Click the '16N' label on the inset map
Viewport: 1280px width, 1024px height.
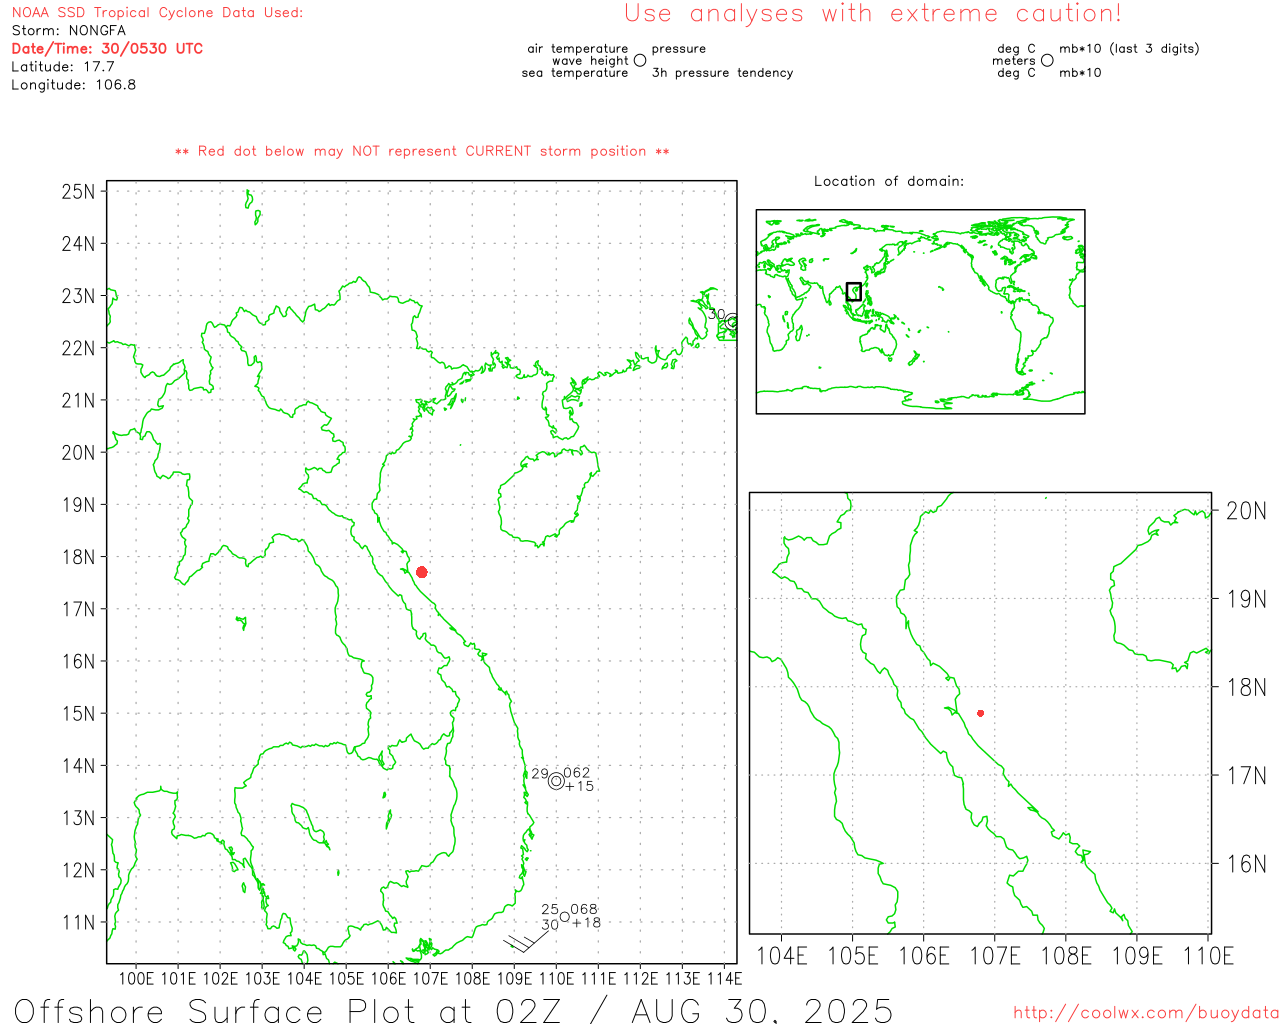(x=1246, y=864)
